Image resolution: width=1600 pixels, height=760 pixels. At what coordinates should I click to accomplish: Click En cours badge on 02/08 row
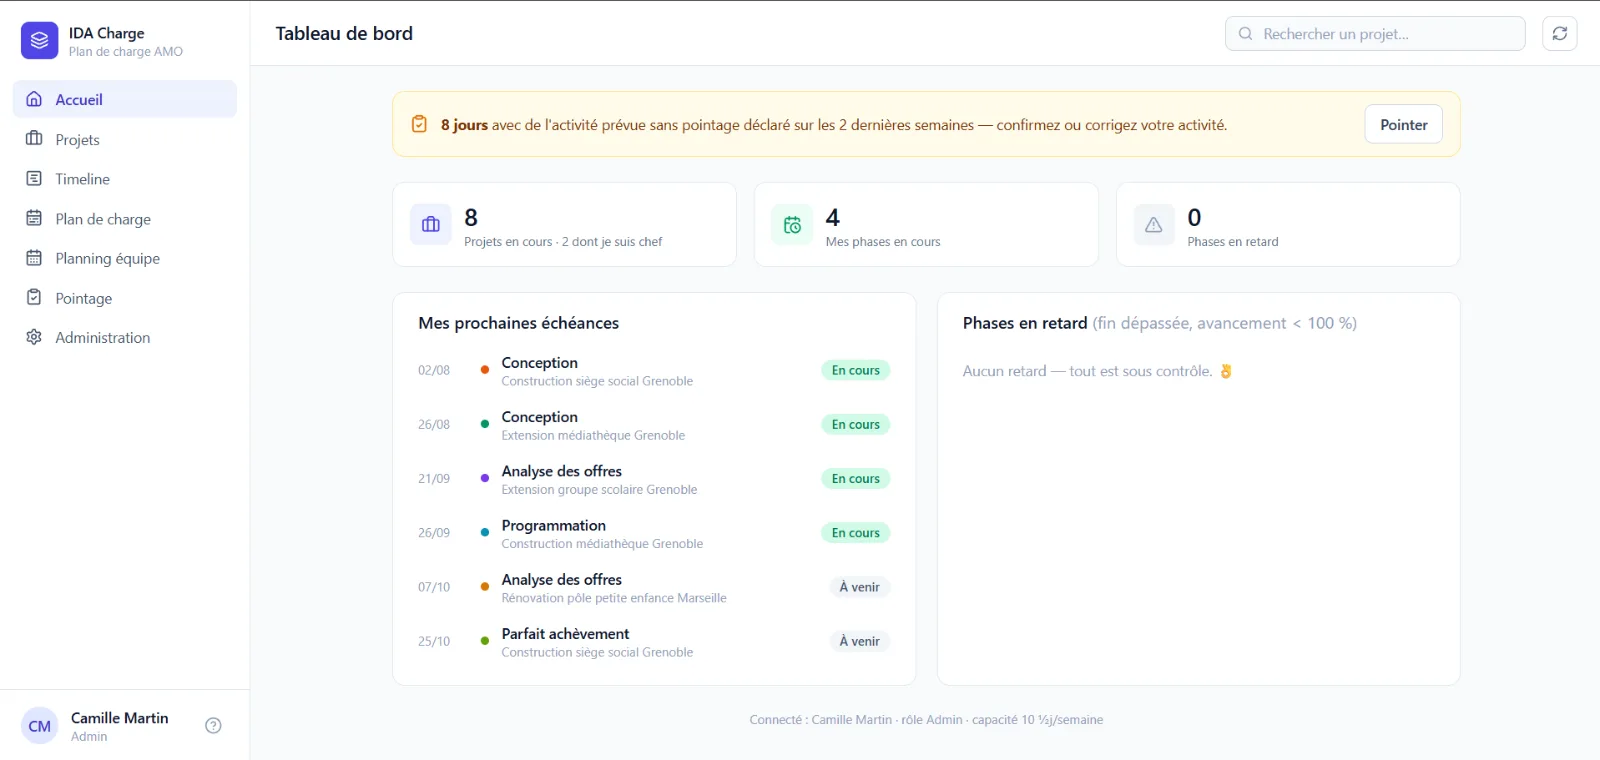(x=855, y=370)
